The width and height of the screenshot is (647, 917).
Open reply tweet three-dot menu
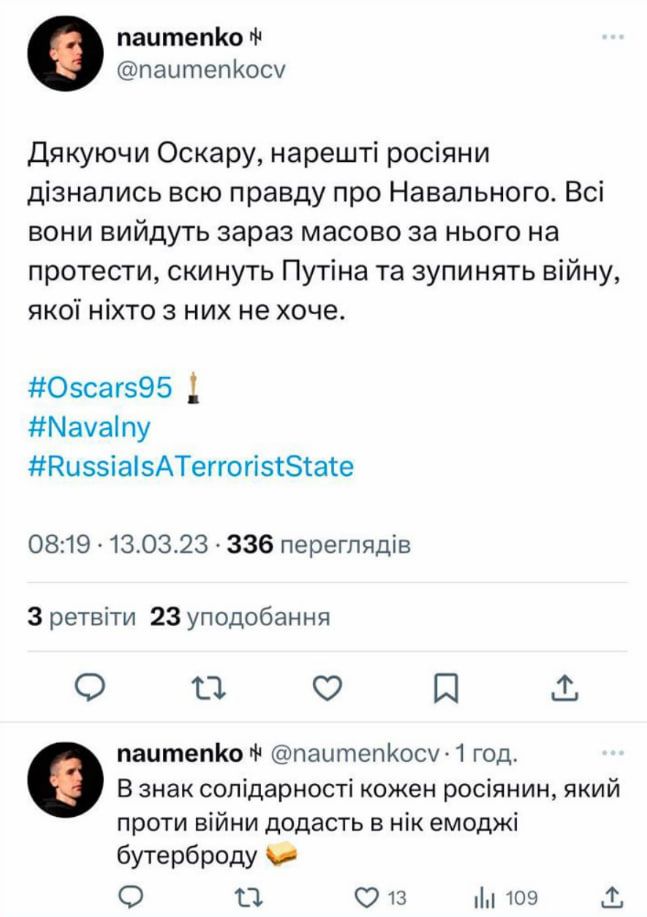coord(612,752)
